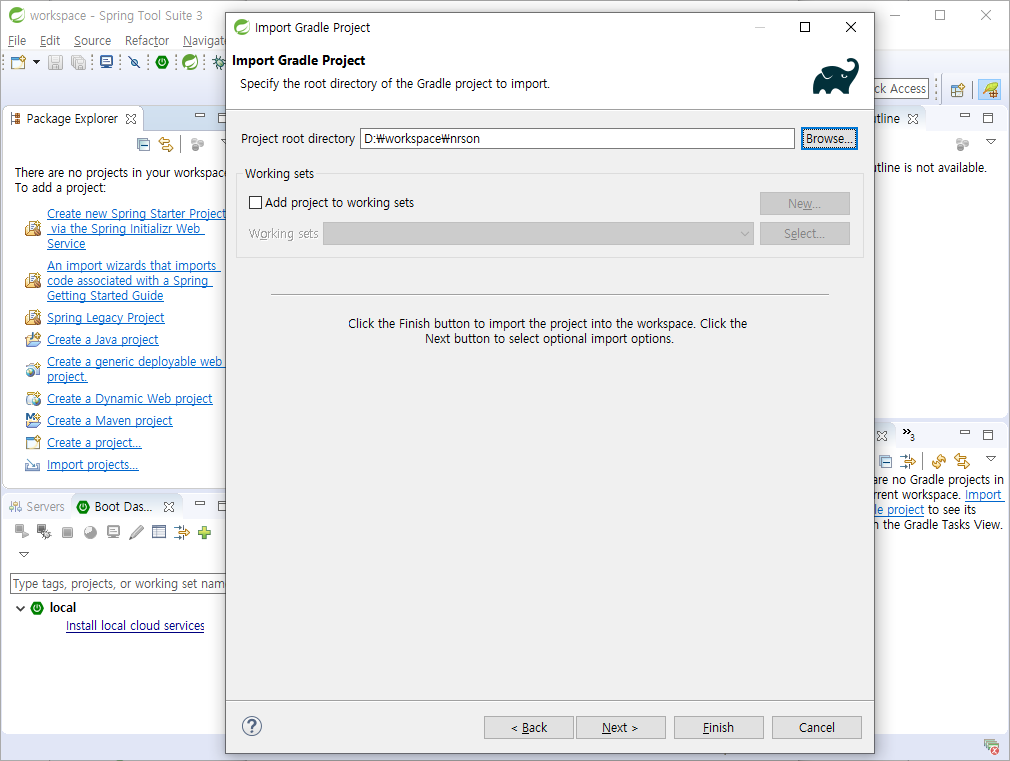Click the open browser globe icon in Boot Dashboard

[x=90, y=532]
